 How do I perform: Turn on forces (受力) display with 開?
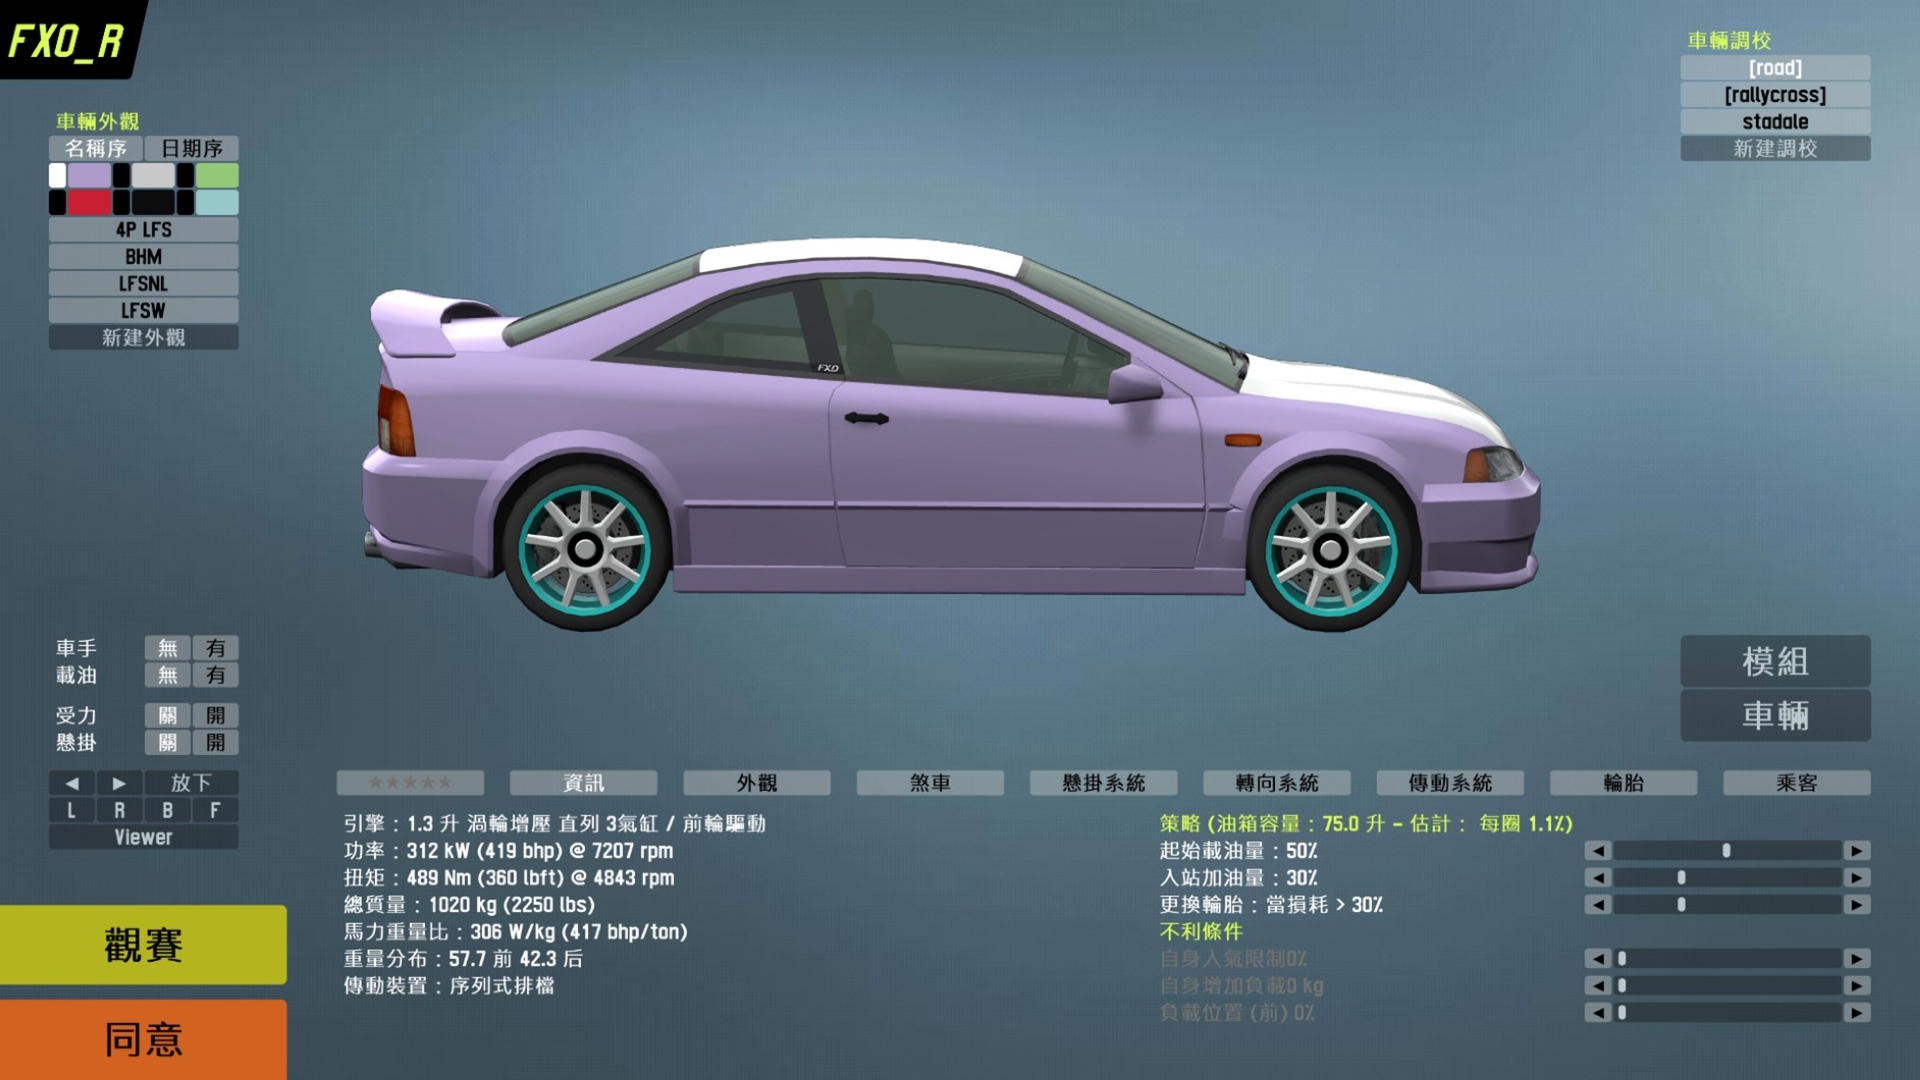pyautogui.click(x=215, y=716)
